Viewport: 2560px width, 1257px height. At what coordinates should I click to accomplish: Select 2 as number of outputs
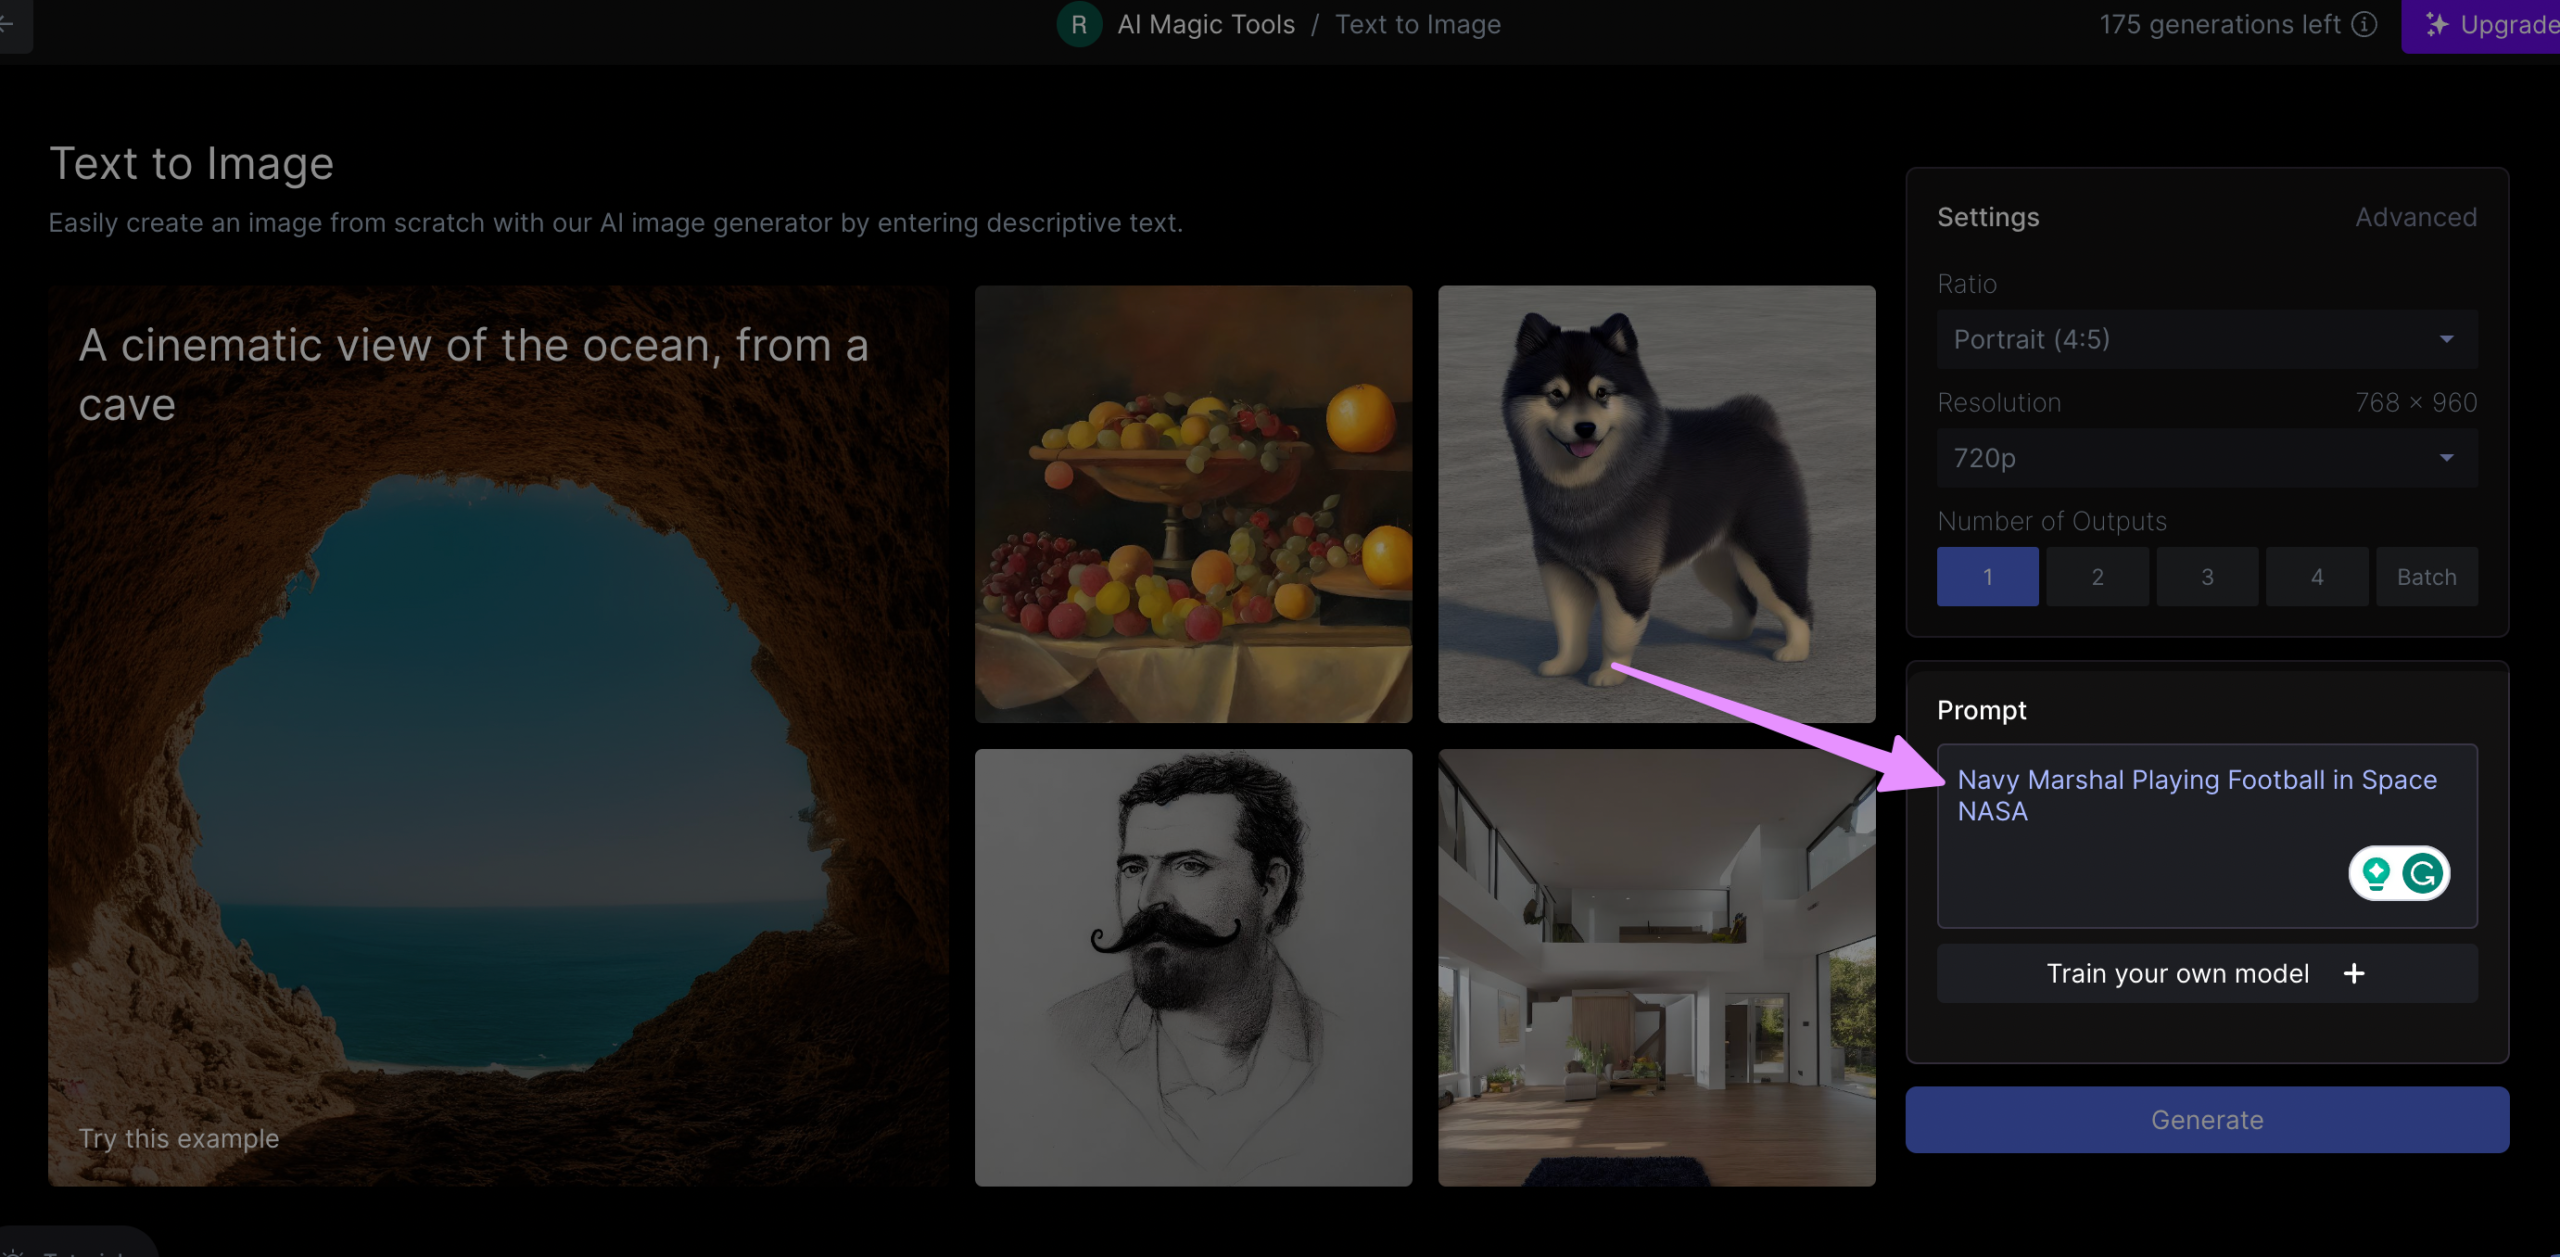[2097, 576]
